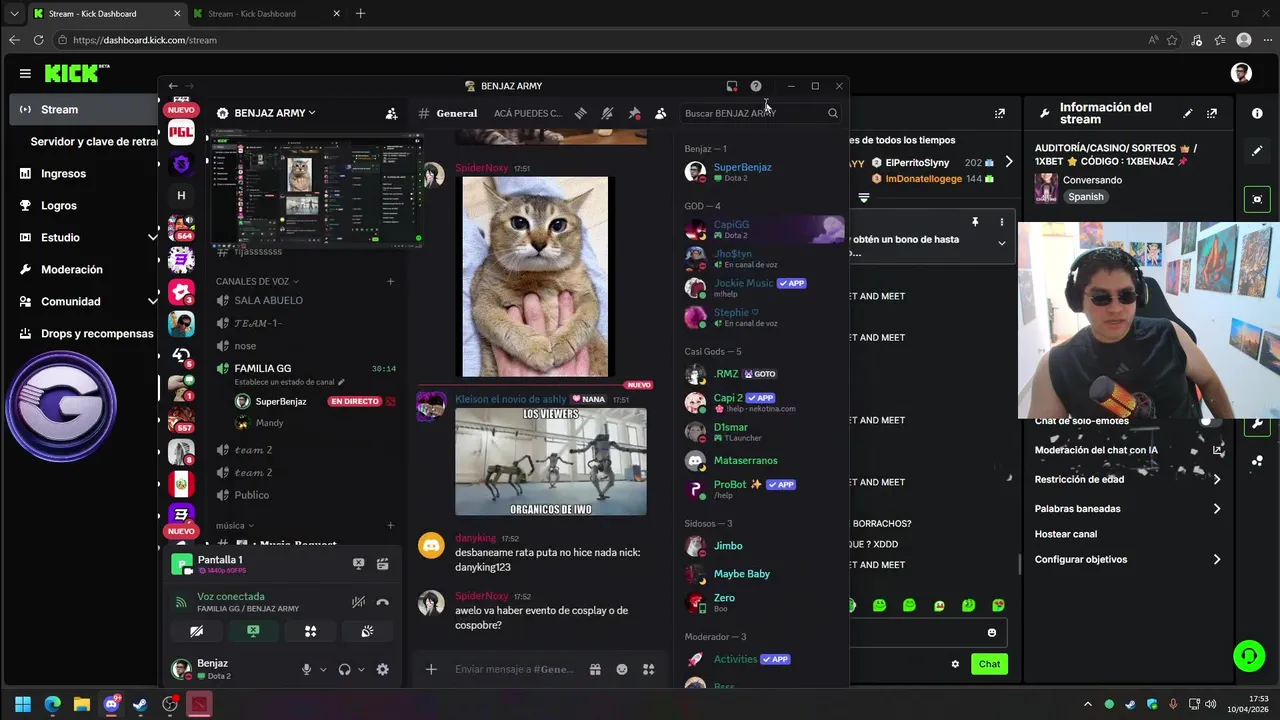Viewport: 1280px width, 720px height.
Task: Open Discord activities launcher button
Action: (x=310, y=631)
